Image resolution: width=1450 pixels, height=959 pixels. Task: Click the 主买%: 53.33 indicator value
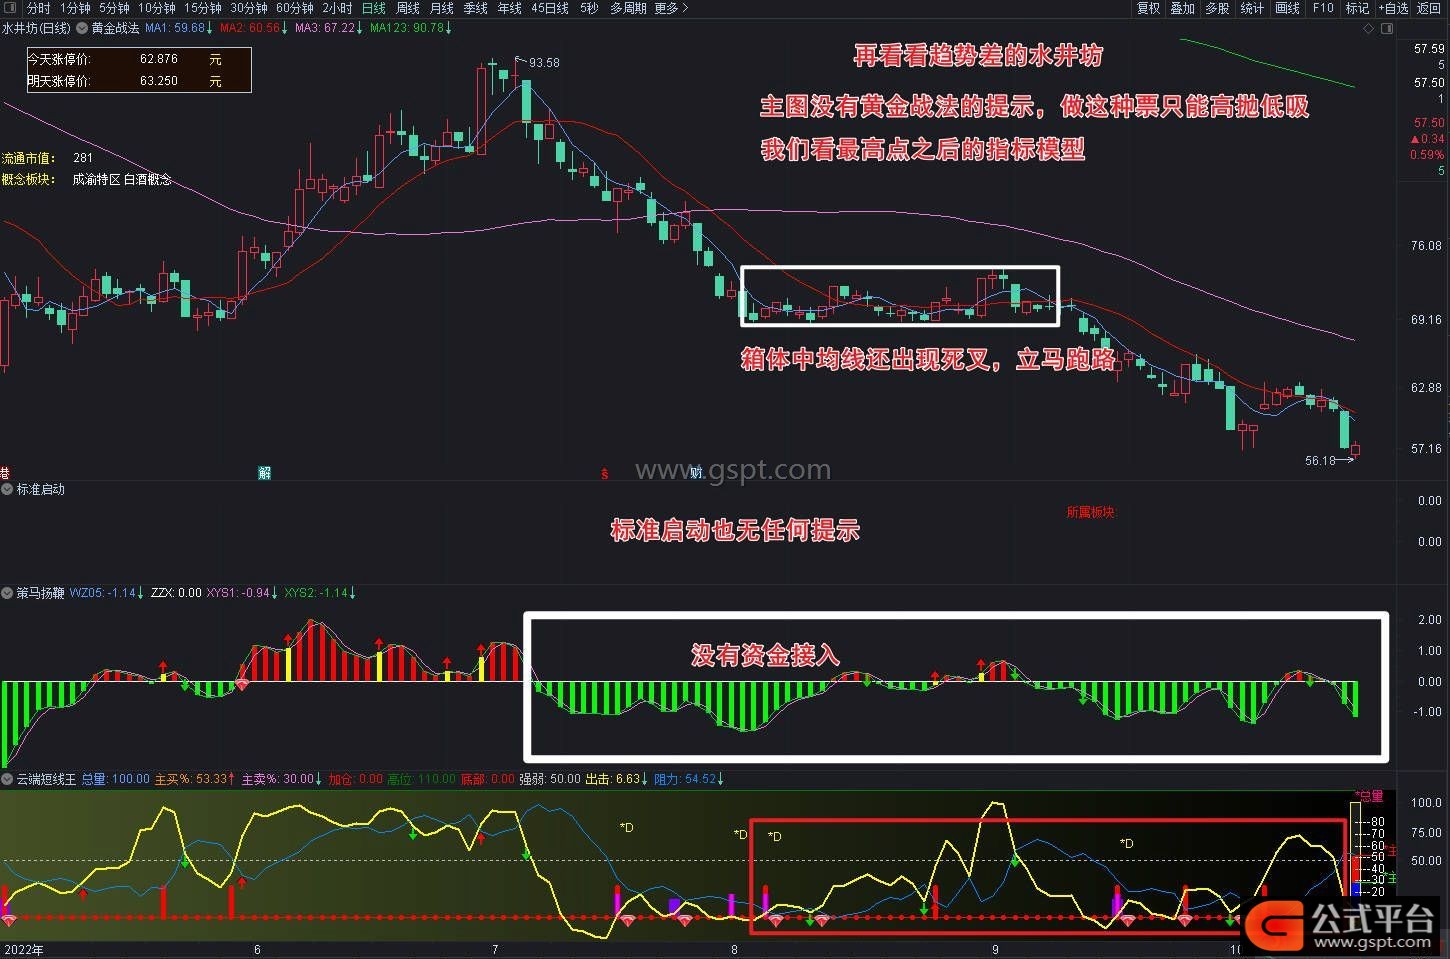(x=196, y=779)
